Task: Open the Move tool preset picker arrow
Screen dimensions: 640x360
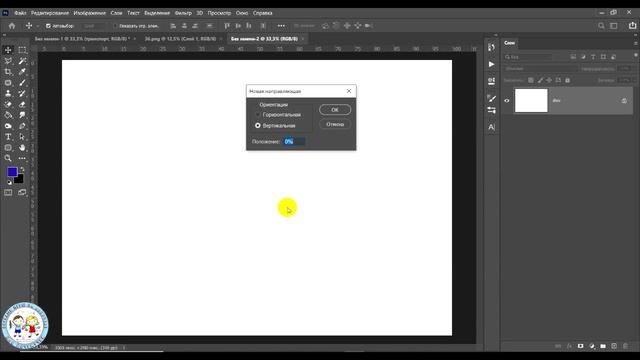Action: [38, 26]
